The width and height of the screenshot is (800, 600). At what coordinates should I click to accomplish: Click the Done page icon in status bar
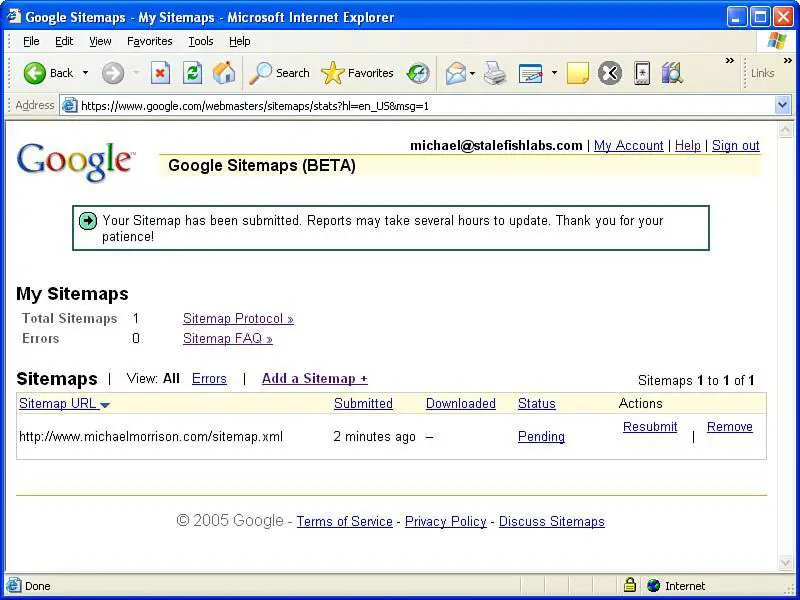point(14,585)
